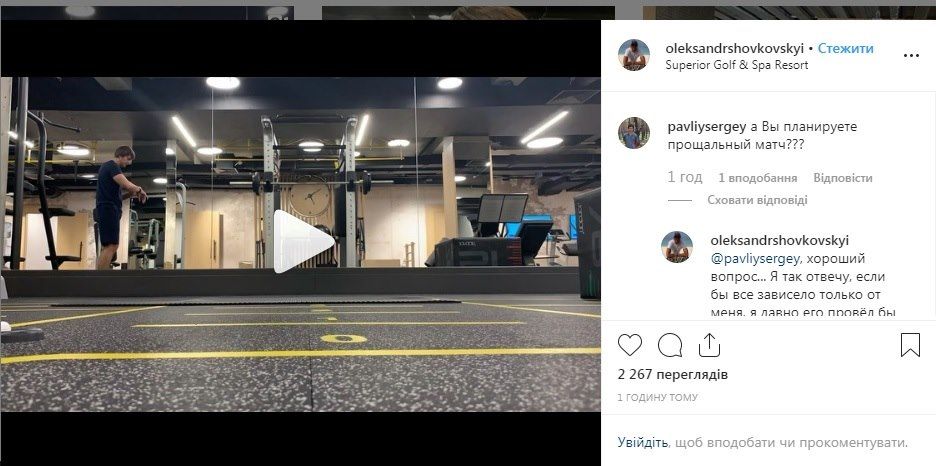Open oleksandrshovkovskyi profile avatar in header
The width and height of the screenshot is (936, 466).
click(633, 55)
